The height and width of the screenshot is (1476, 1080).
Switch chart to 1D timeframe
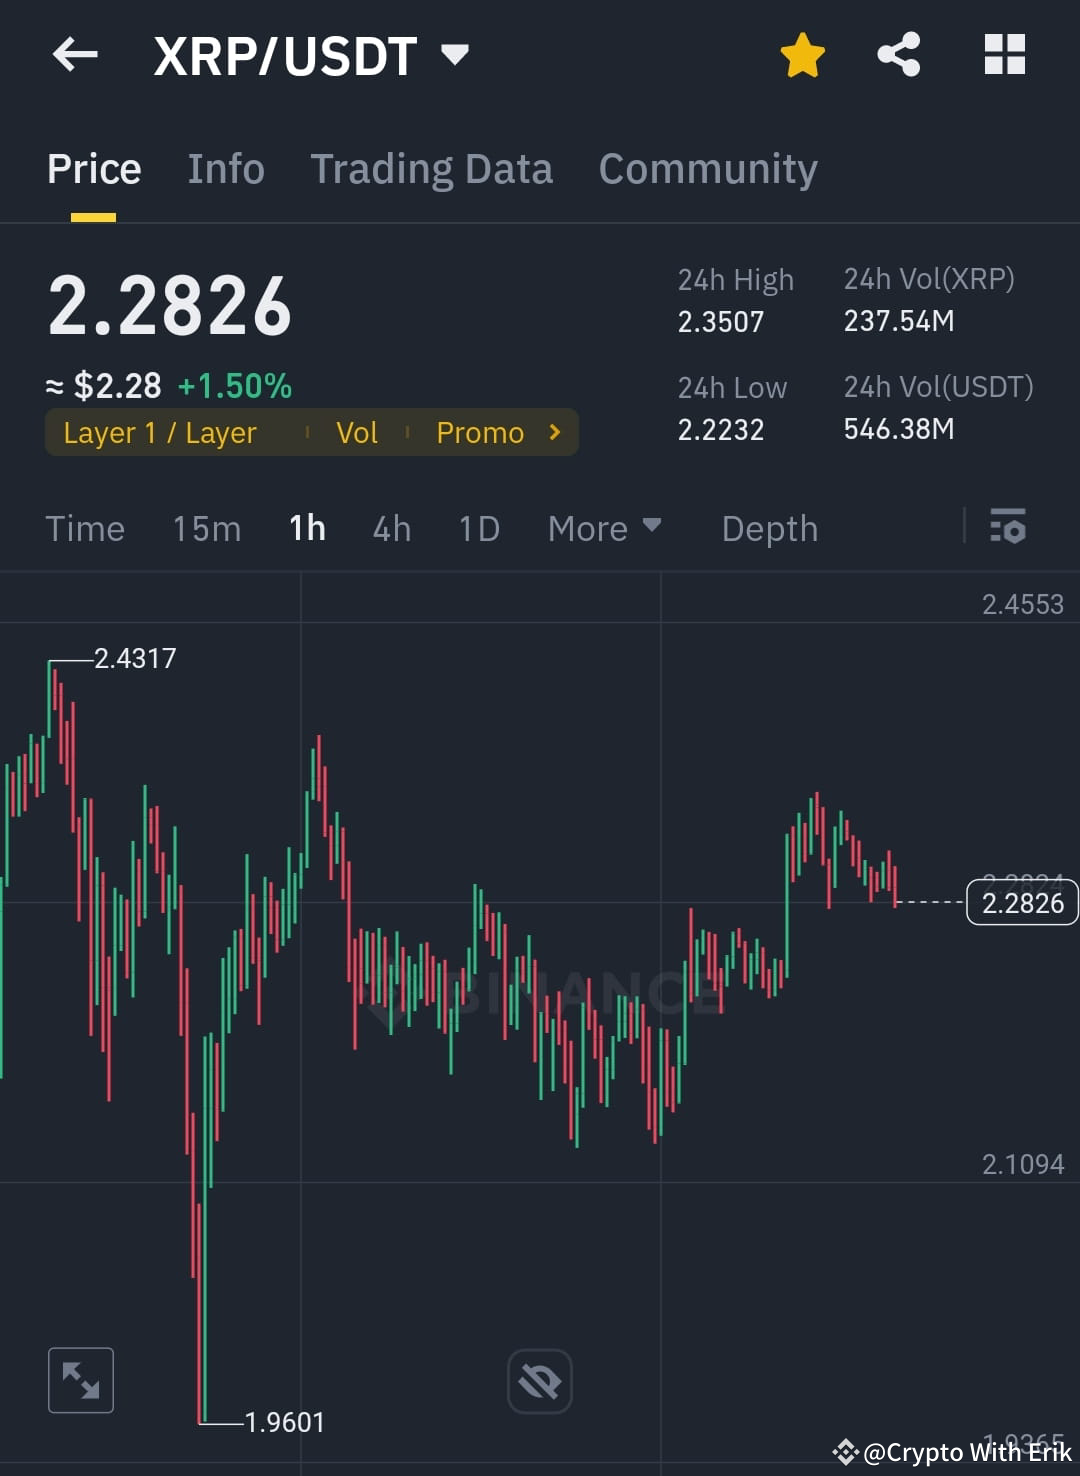[478, 528]
